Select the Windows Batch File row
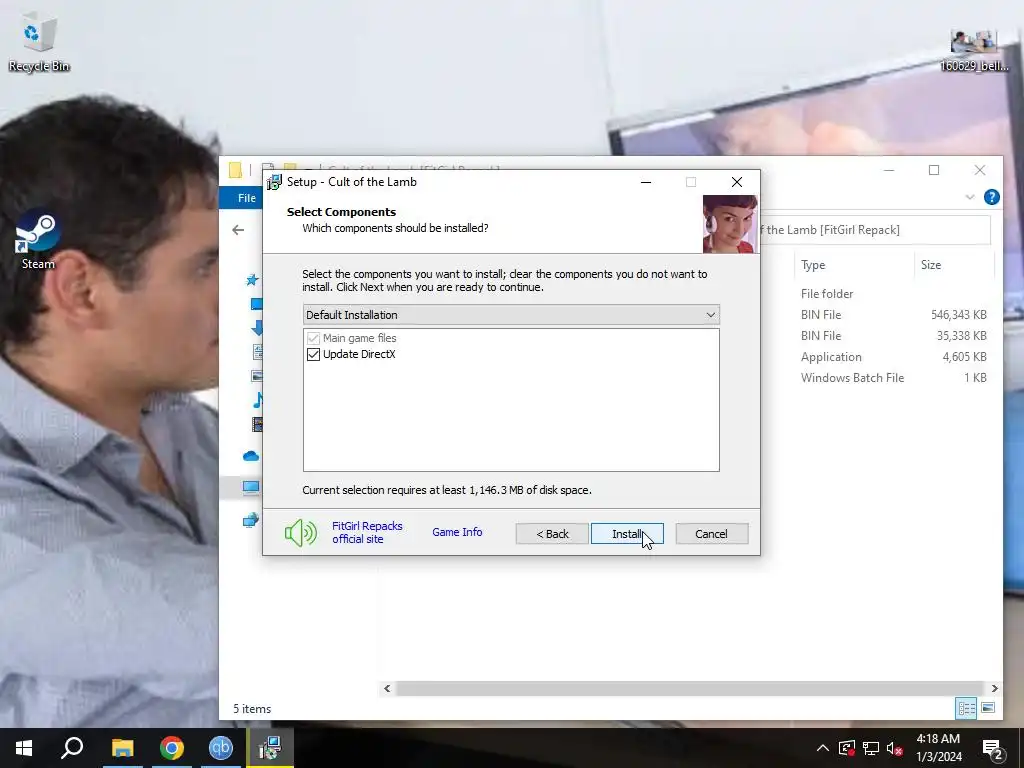Viewport: 1024px width, 768px height. coord(893,377)
